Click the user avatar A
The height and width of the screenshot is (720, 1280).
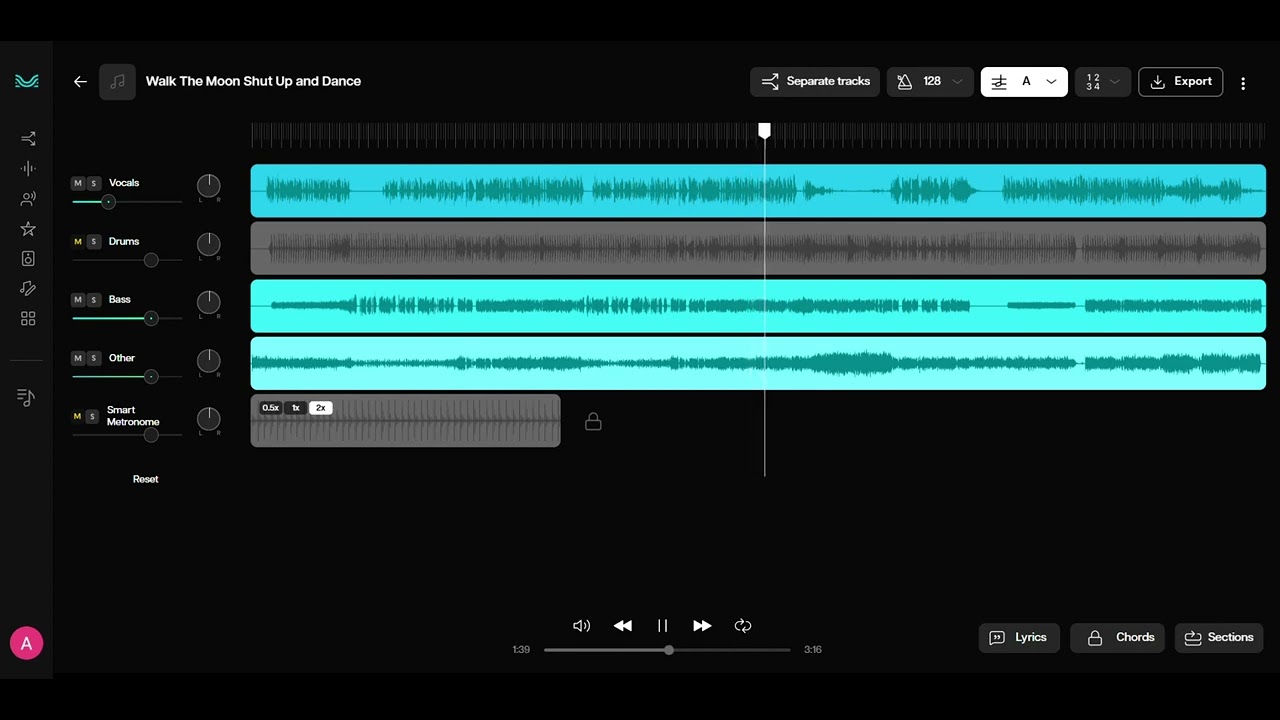(x=26, y=644)
